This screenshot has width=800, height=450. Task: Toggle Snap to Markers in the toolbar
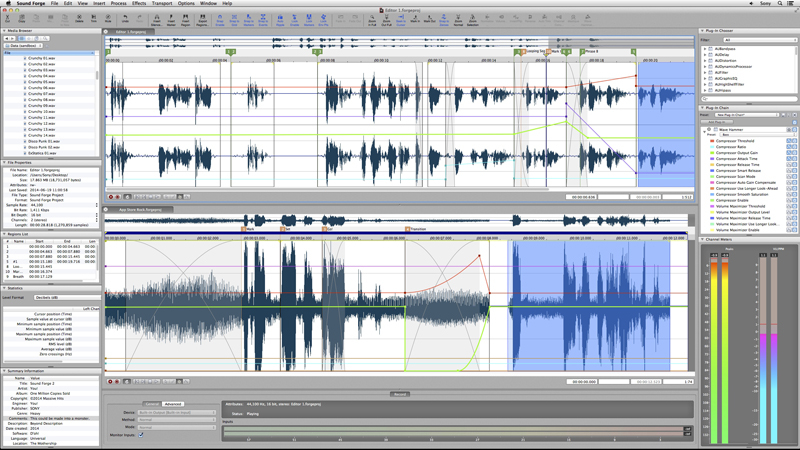(x=248, y=20)
